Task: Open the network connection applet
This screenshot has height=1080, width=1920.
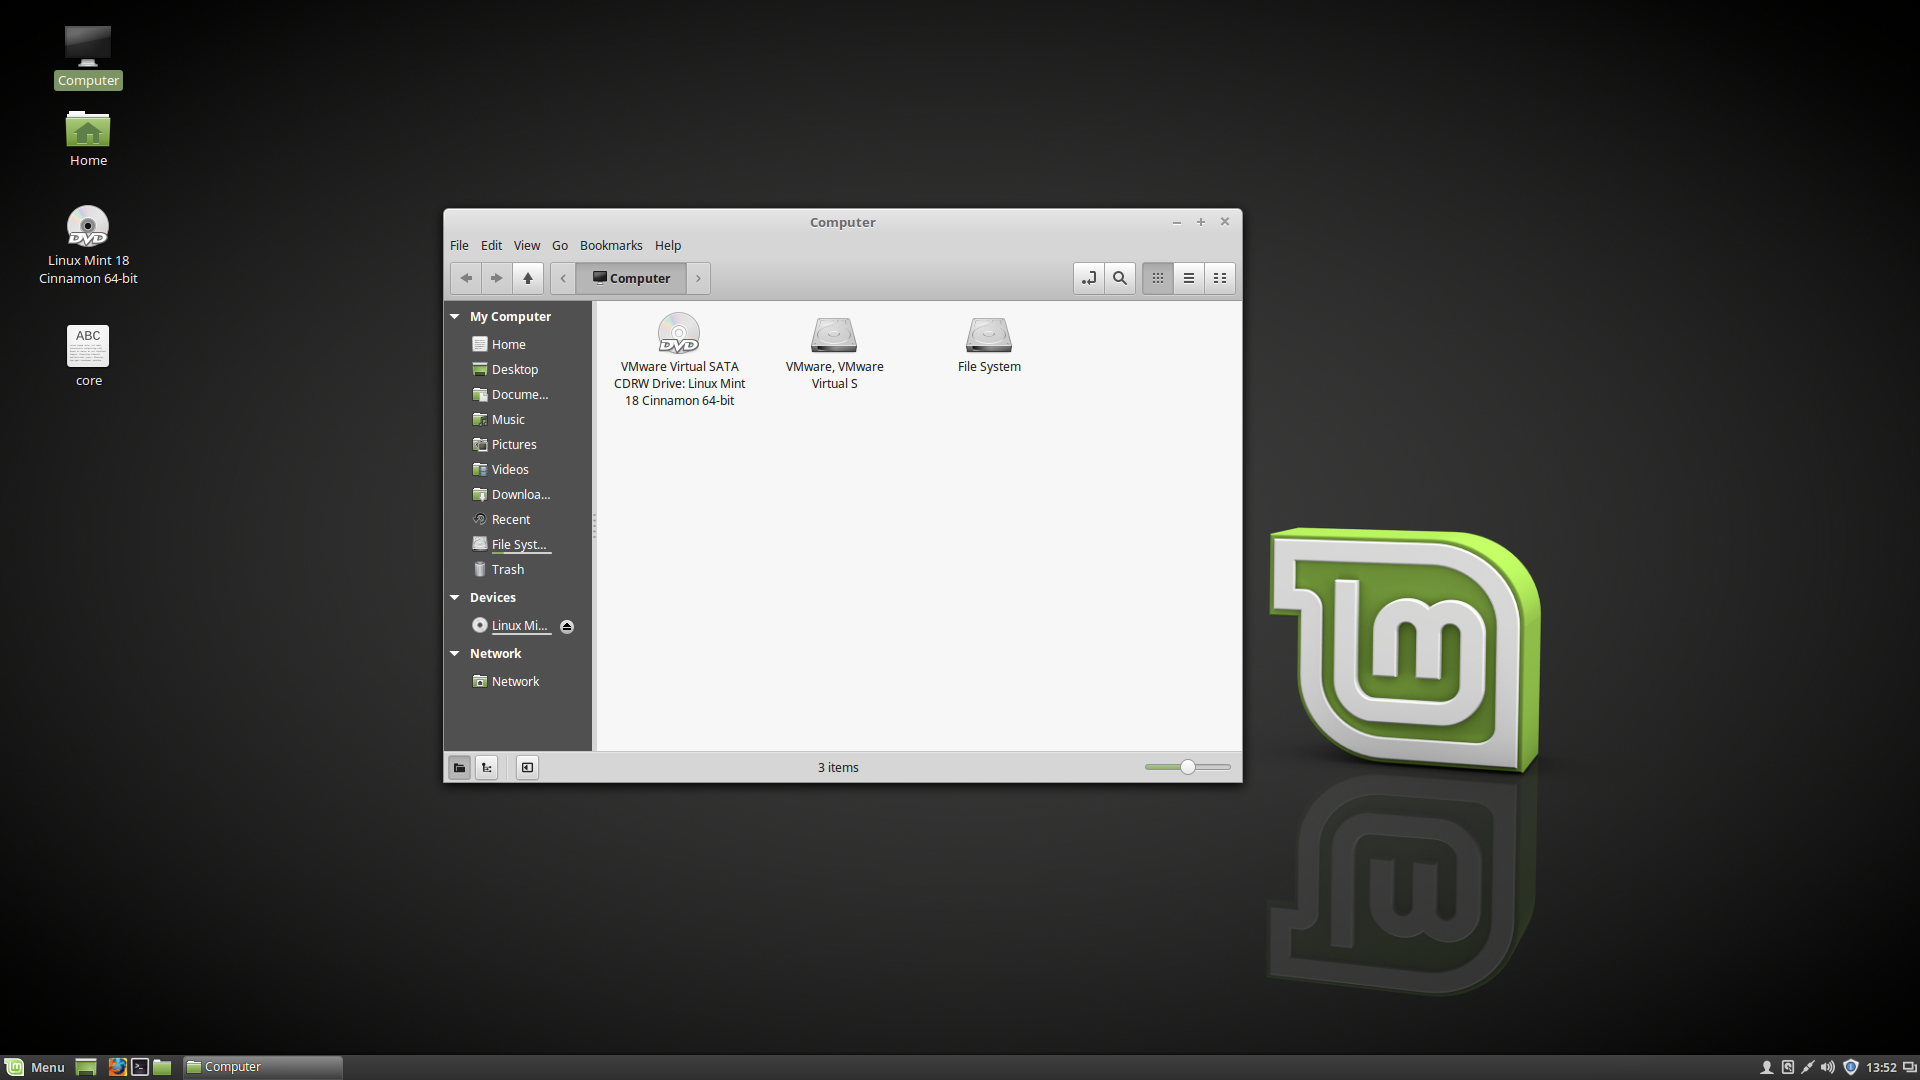Action: point(1807,1067)
